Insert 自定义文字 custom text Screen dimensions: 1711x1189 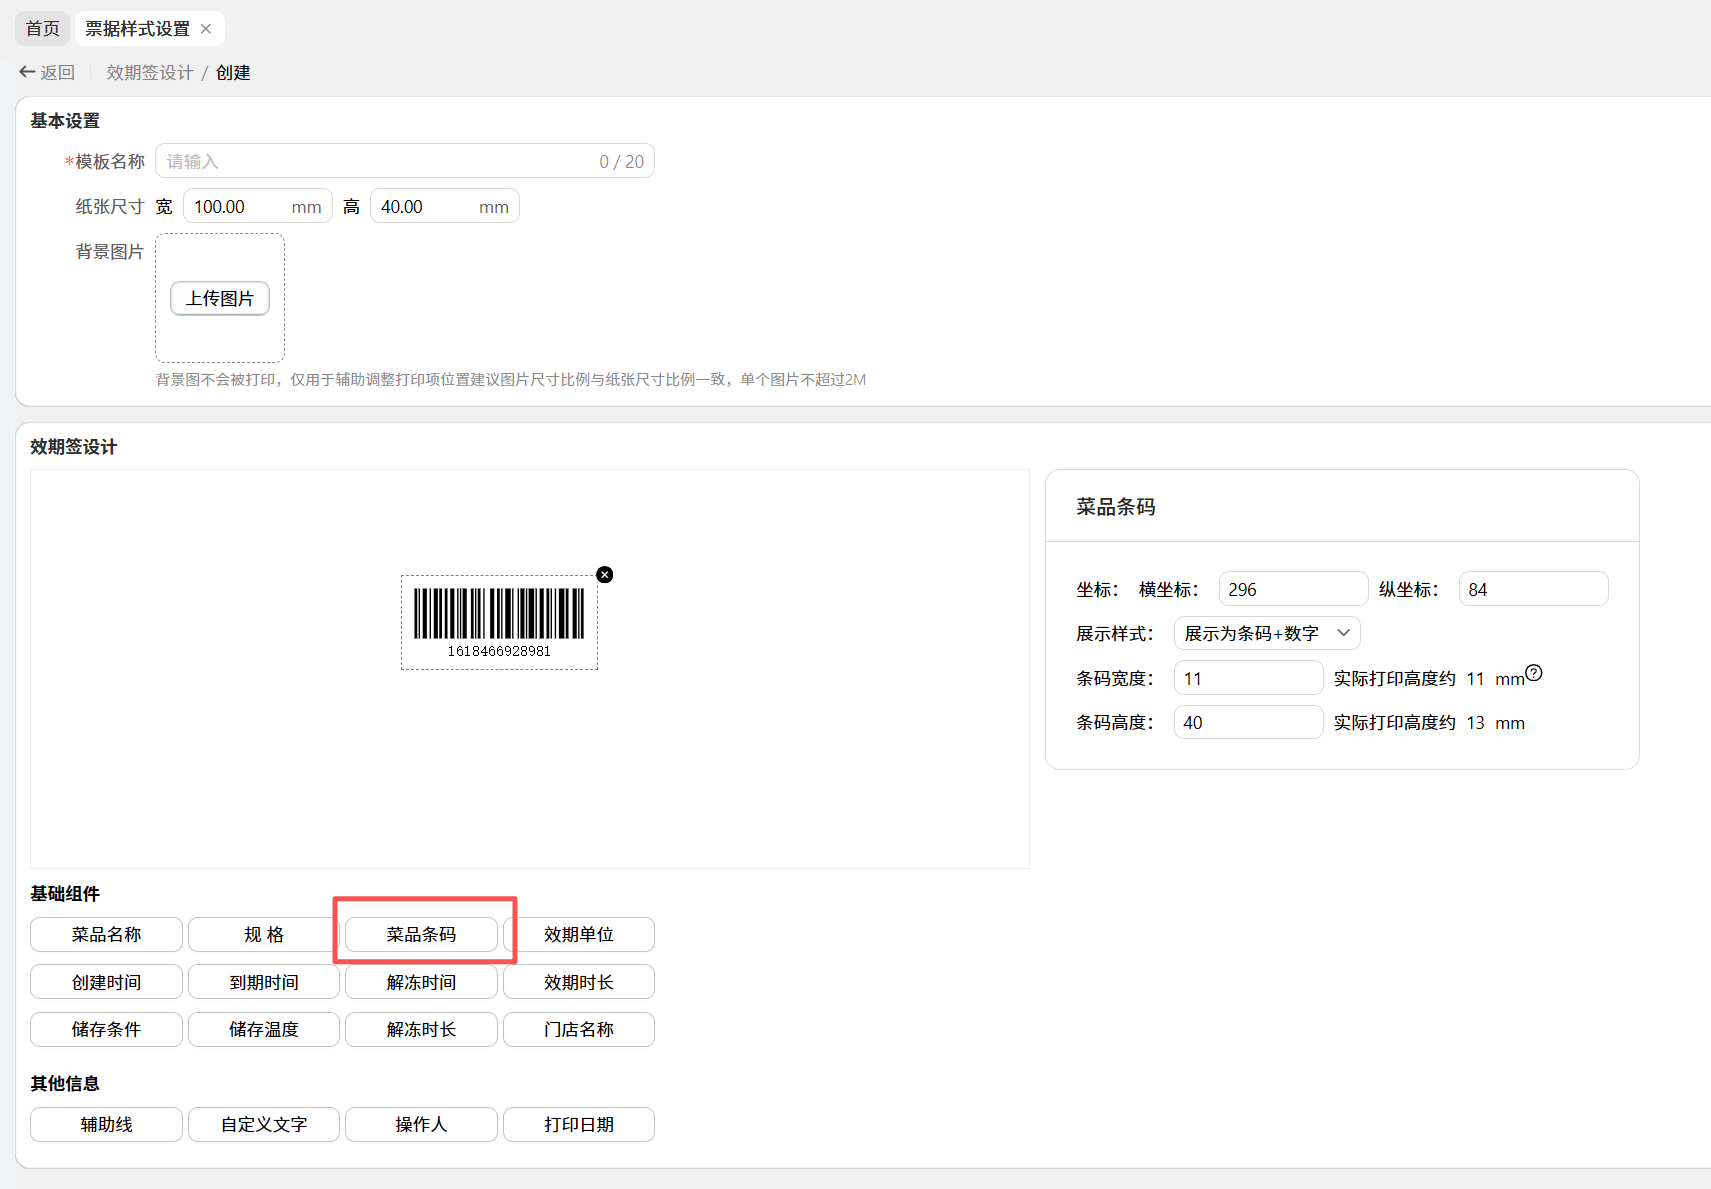(264, 1124)
